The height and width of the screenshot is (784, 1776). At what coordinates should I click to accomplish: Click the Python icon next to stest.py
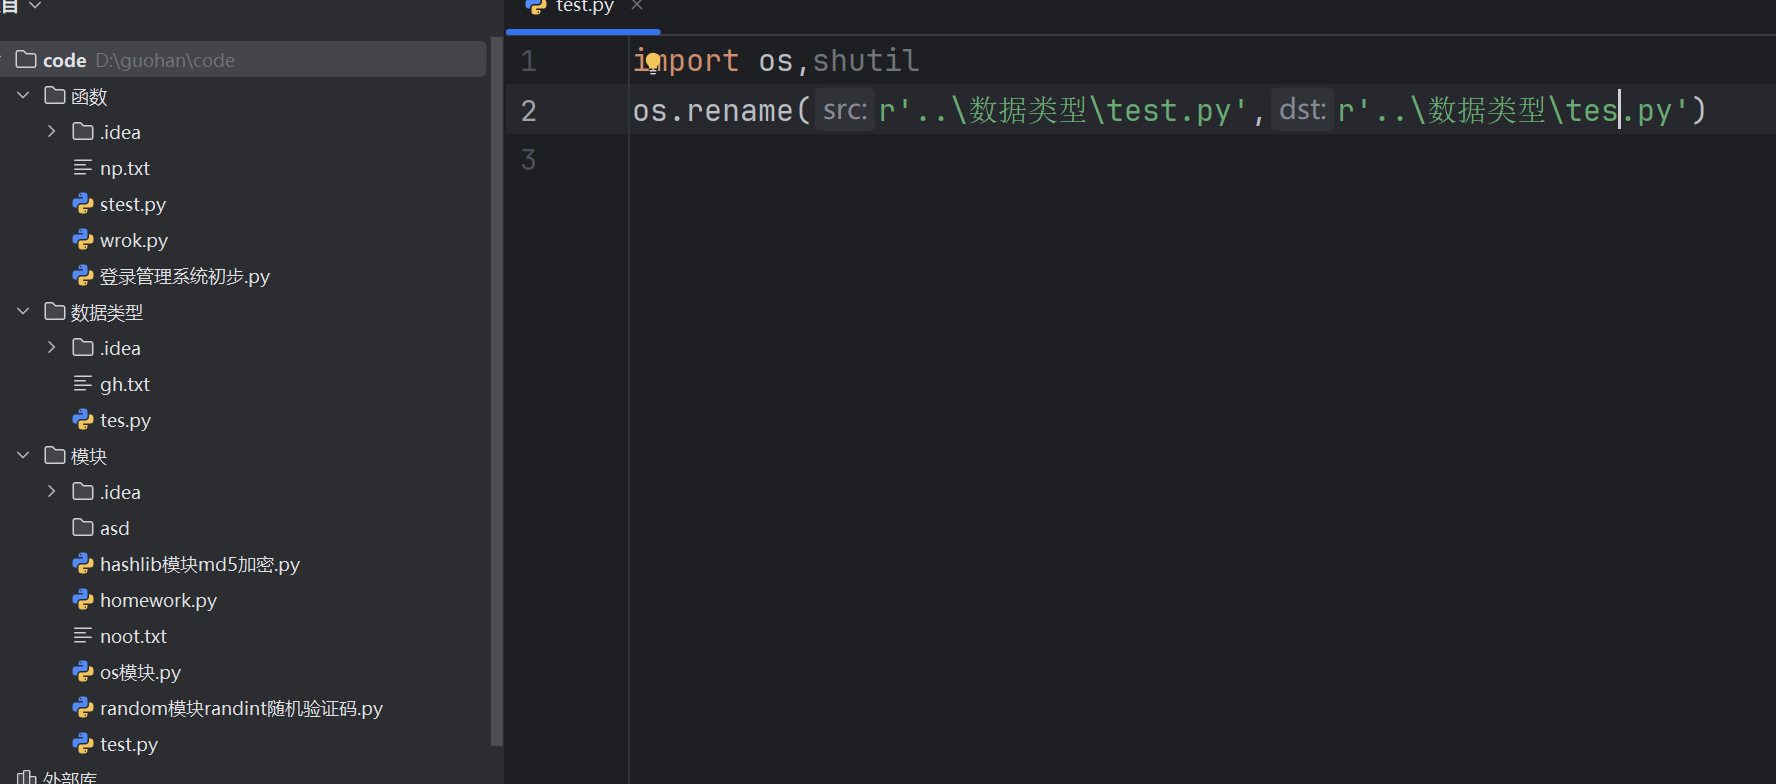(x=83, y=204)
